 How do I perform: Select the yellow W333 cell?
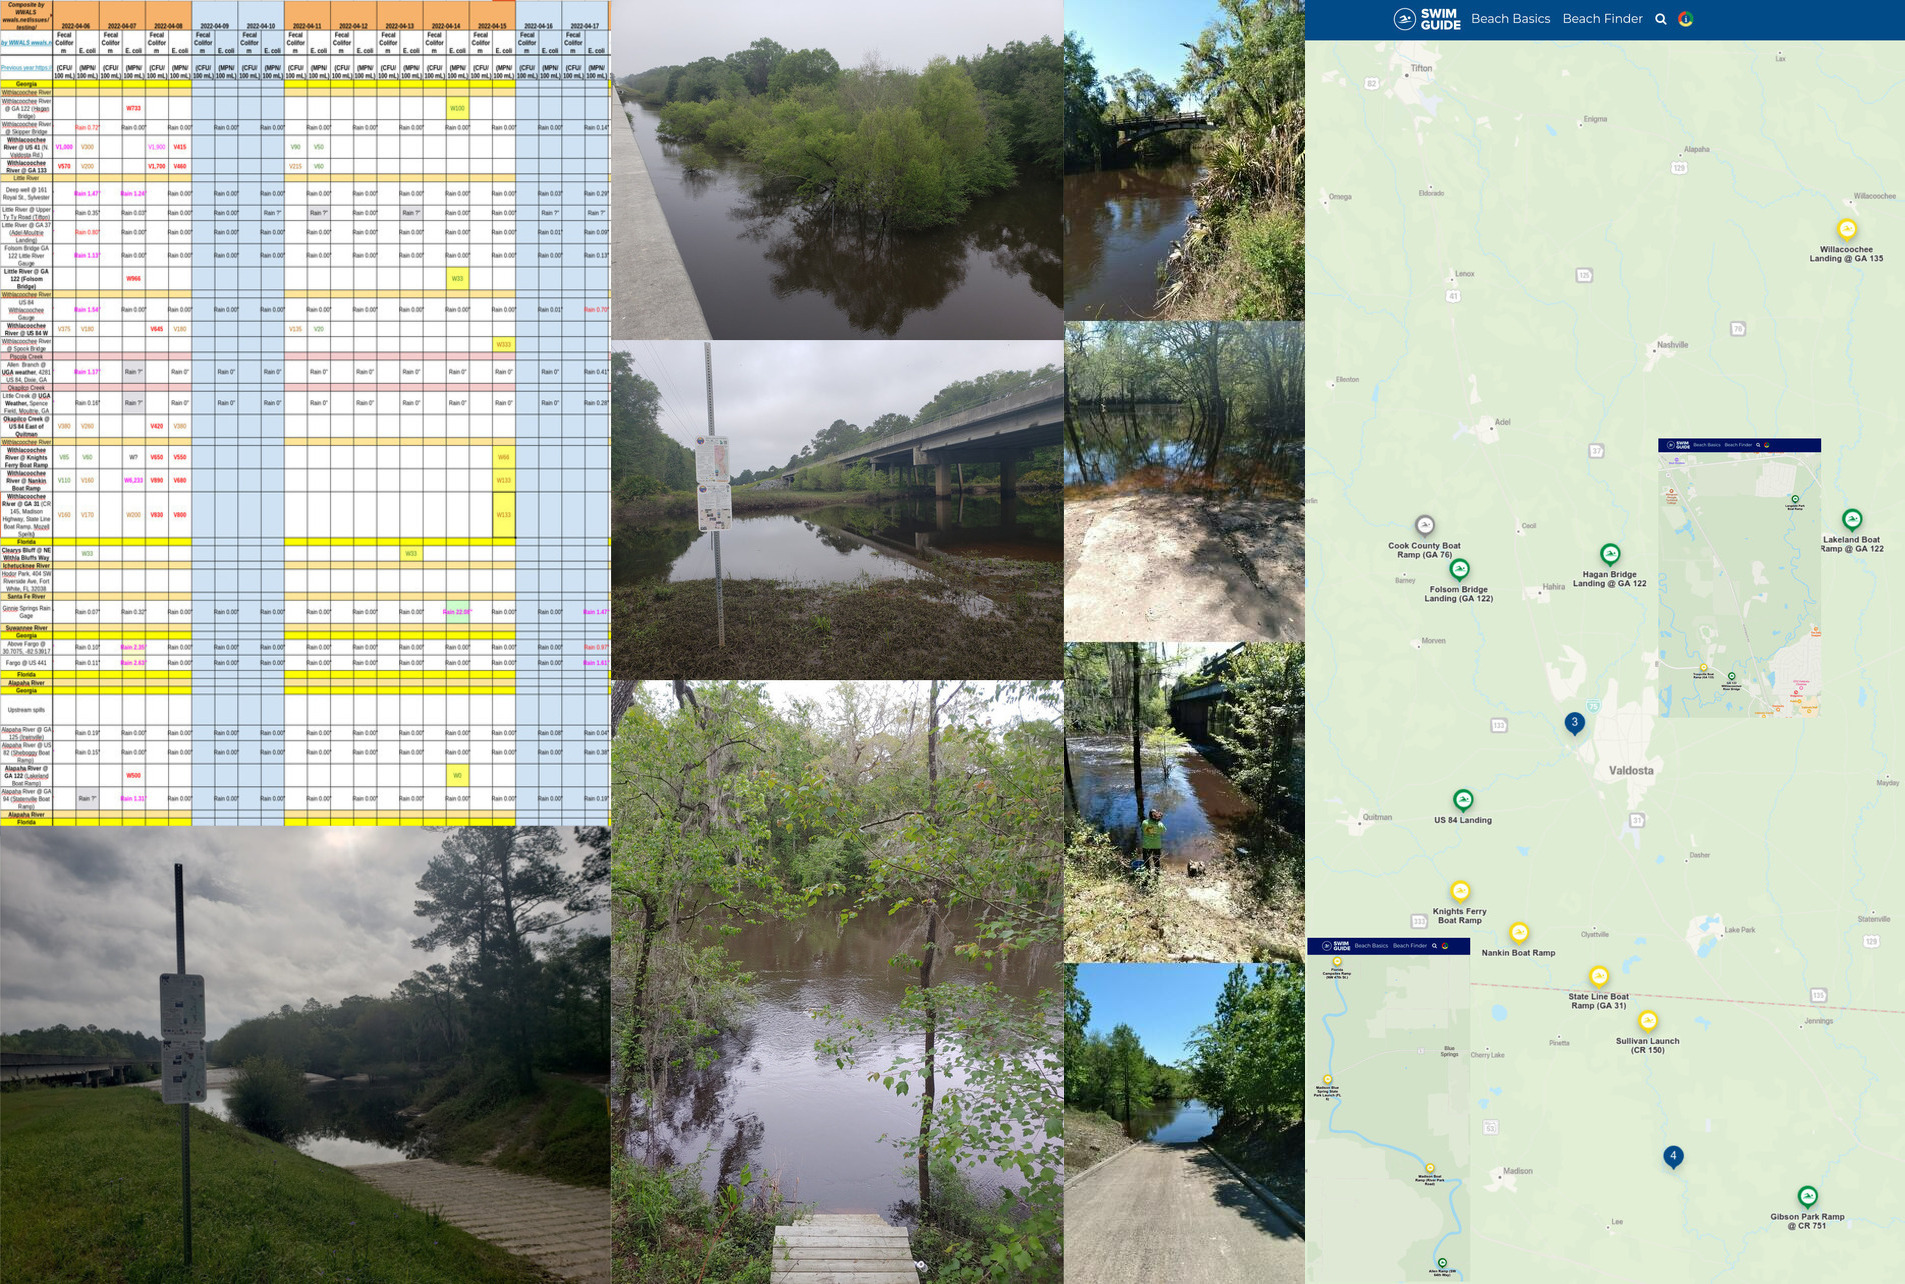tap(503, 344)
